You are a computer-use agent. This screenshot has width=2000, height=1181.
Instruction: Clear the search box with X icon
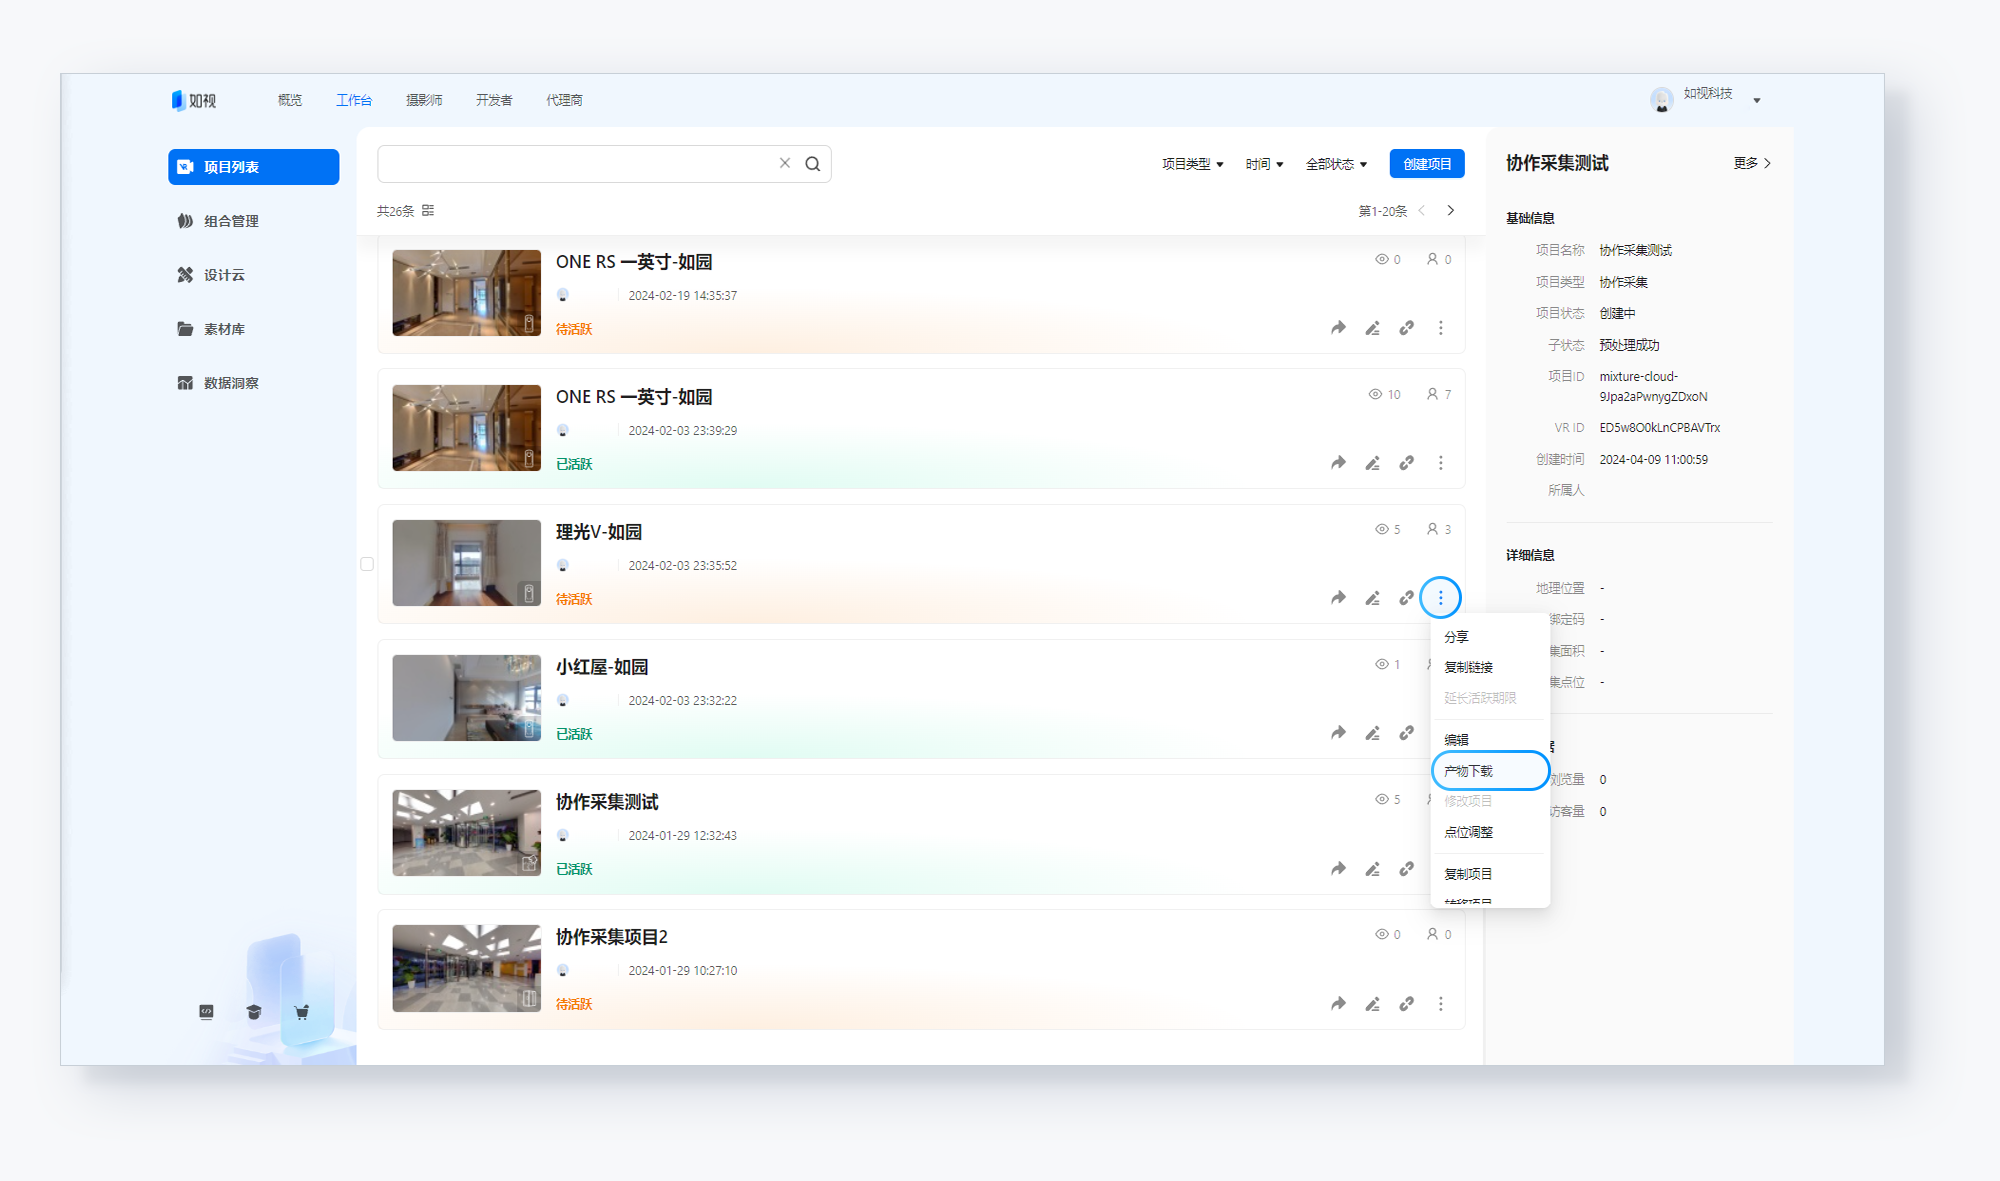tap(785, 163)
